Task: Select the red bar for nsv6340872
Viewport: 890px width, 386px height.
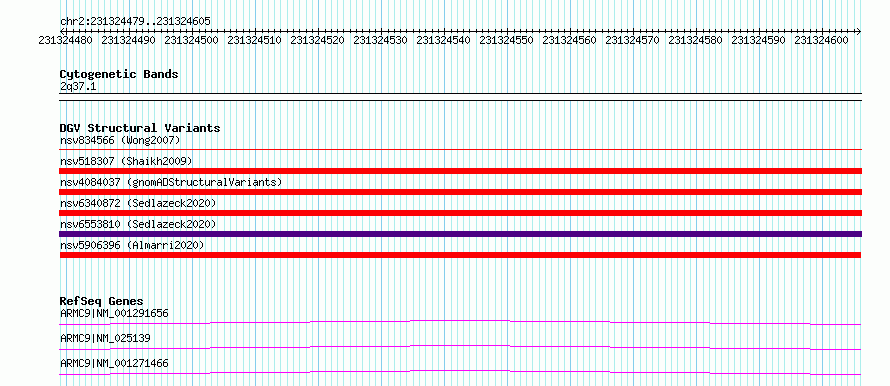Action: [x=460, y=213]
